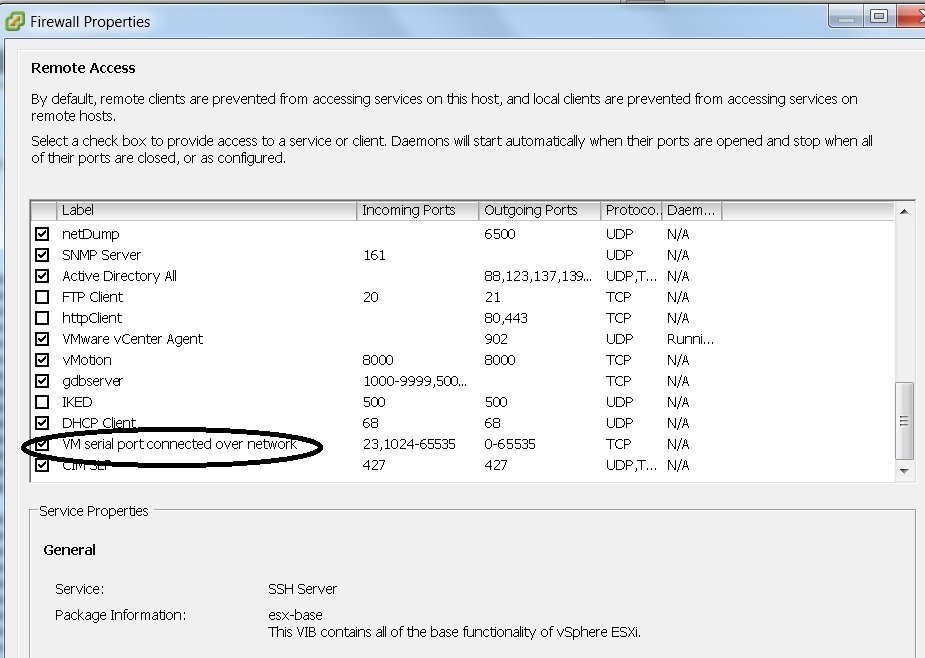Uncheck the netDump service

coord(42,233)
